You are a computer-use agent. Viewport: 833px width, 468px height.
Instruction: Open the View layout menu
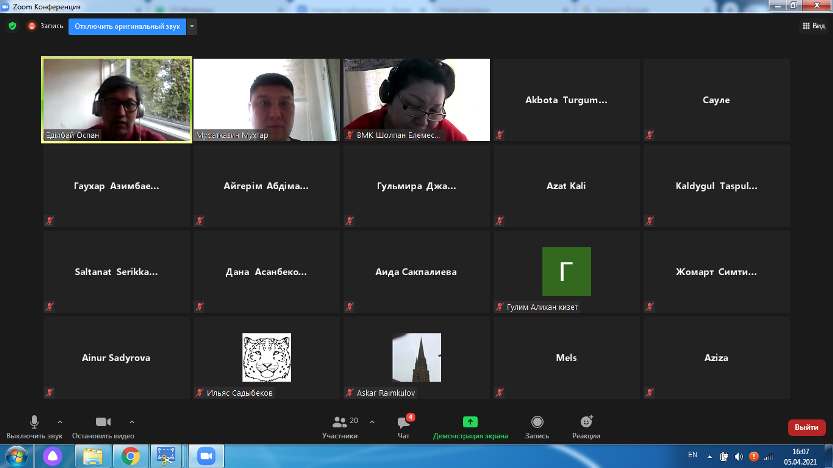[x=812, y=26]
